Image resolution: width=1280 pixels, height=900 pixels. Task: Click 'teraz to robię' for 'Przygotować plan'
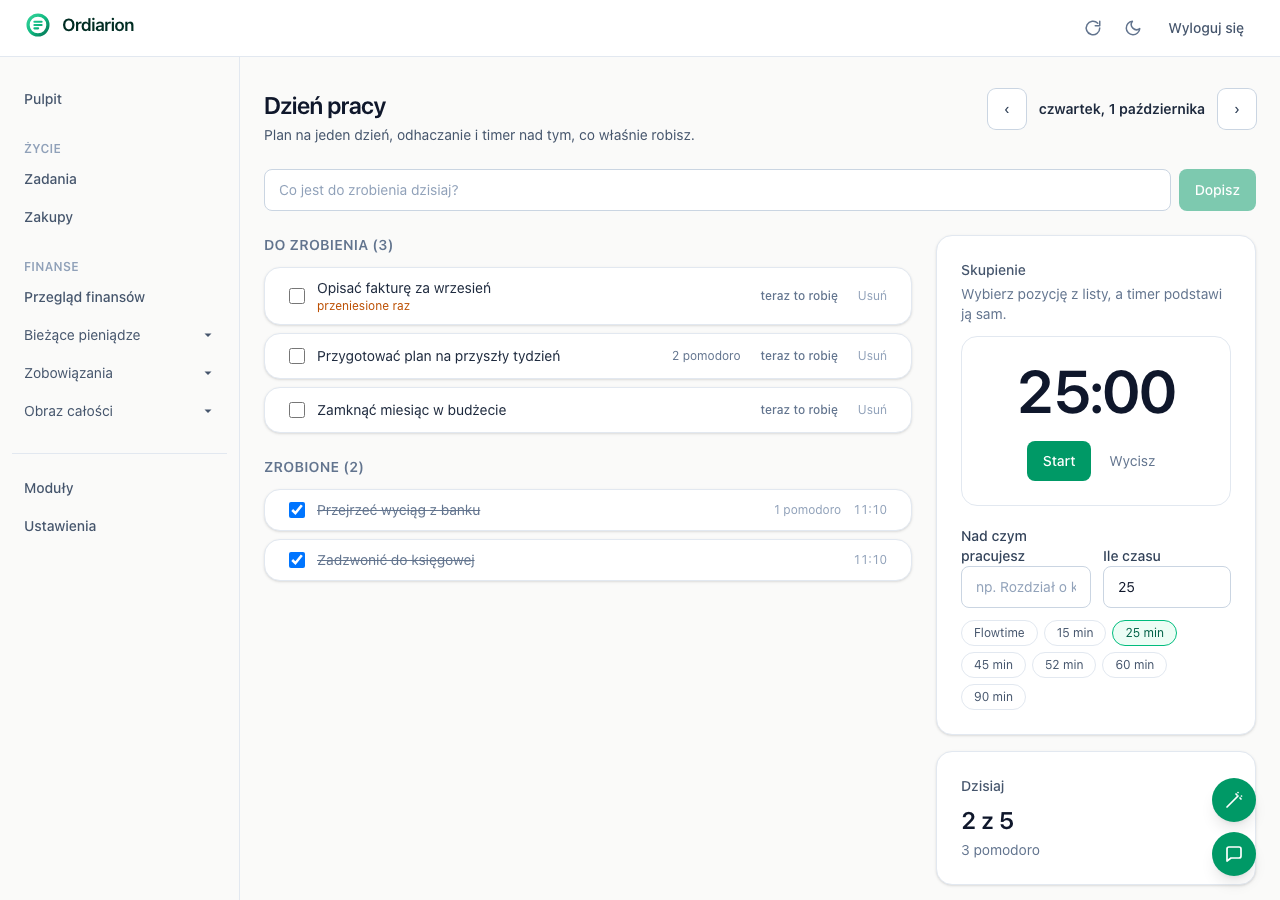[x=799, y=356]
